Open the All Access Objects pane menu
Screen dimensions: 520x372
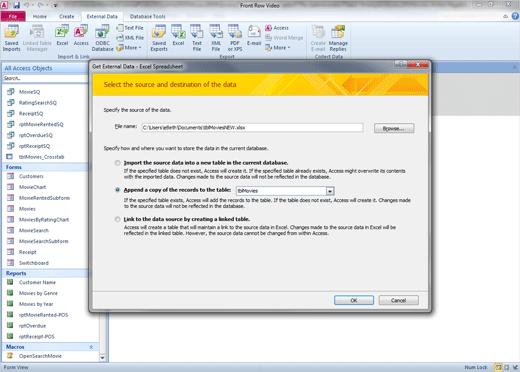pyautogui.click(x=46, y=68)
